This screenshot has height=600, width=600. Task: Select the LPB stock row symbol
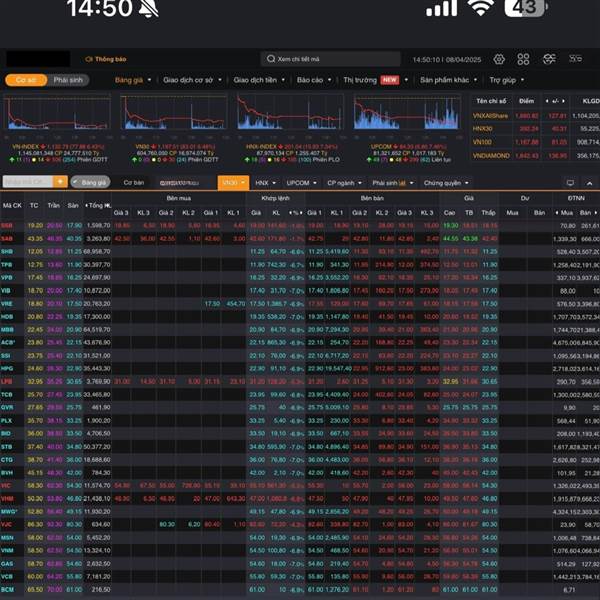click(x=7, y=382)
